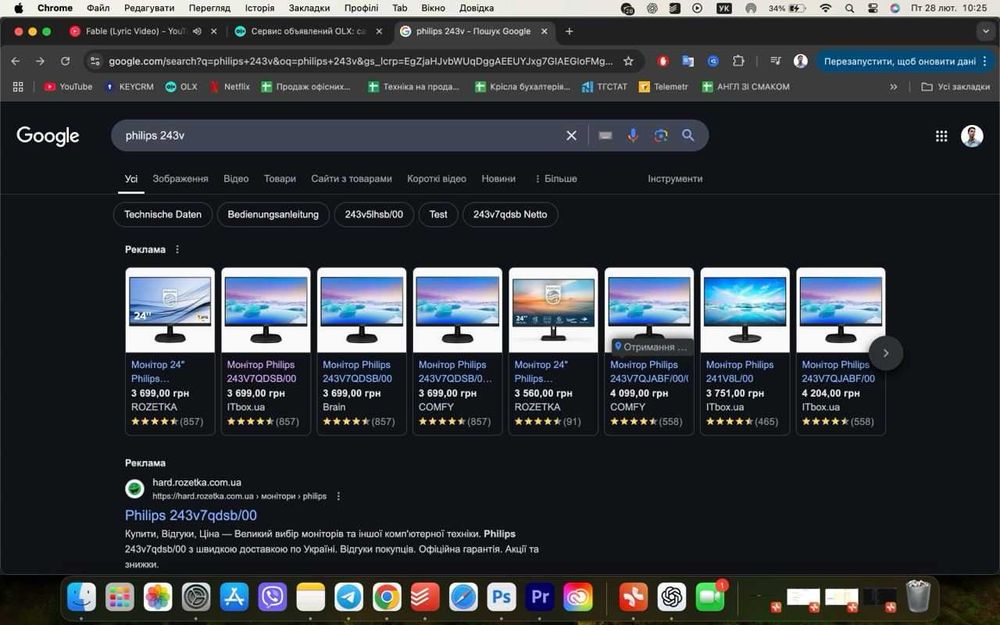Open the Telemetr bookmark
This screenshot has height=625, width=1000.
pos(664,87)
